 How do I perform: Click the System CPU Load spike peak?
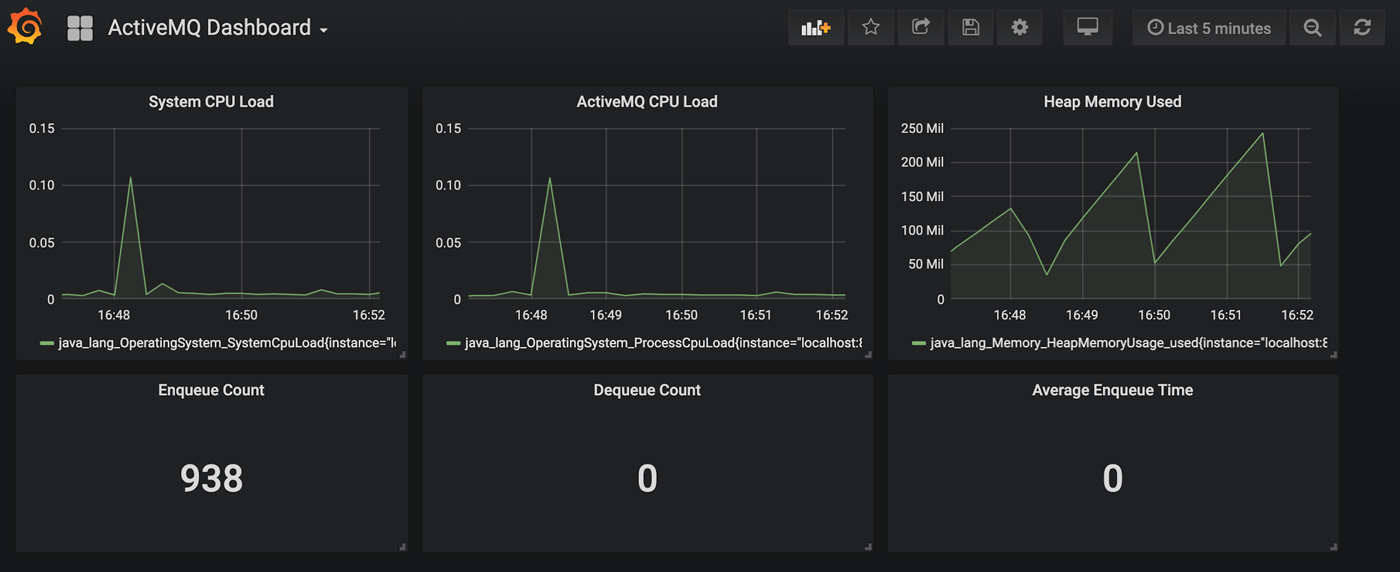click(x=130, y=178)
